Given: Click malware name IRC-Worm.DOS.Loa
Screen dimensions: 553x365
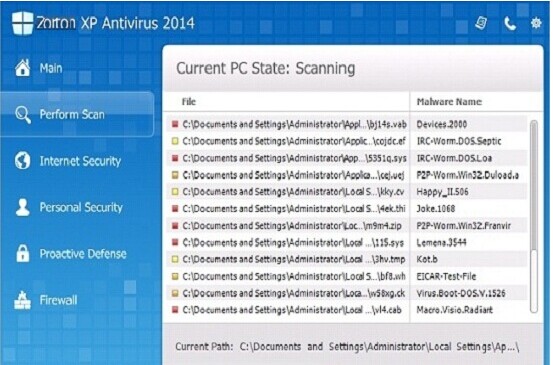Looking at the screenshot, I should coord(454,158).
